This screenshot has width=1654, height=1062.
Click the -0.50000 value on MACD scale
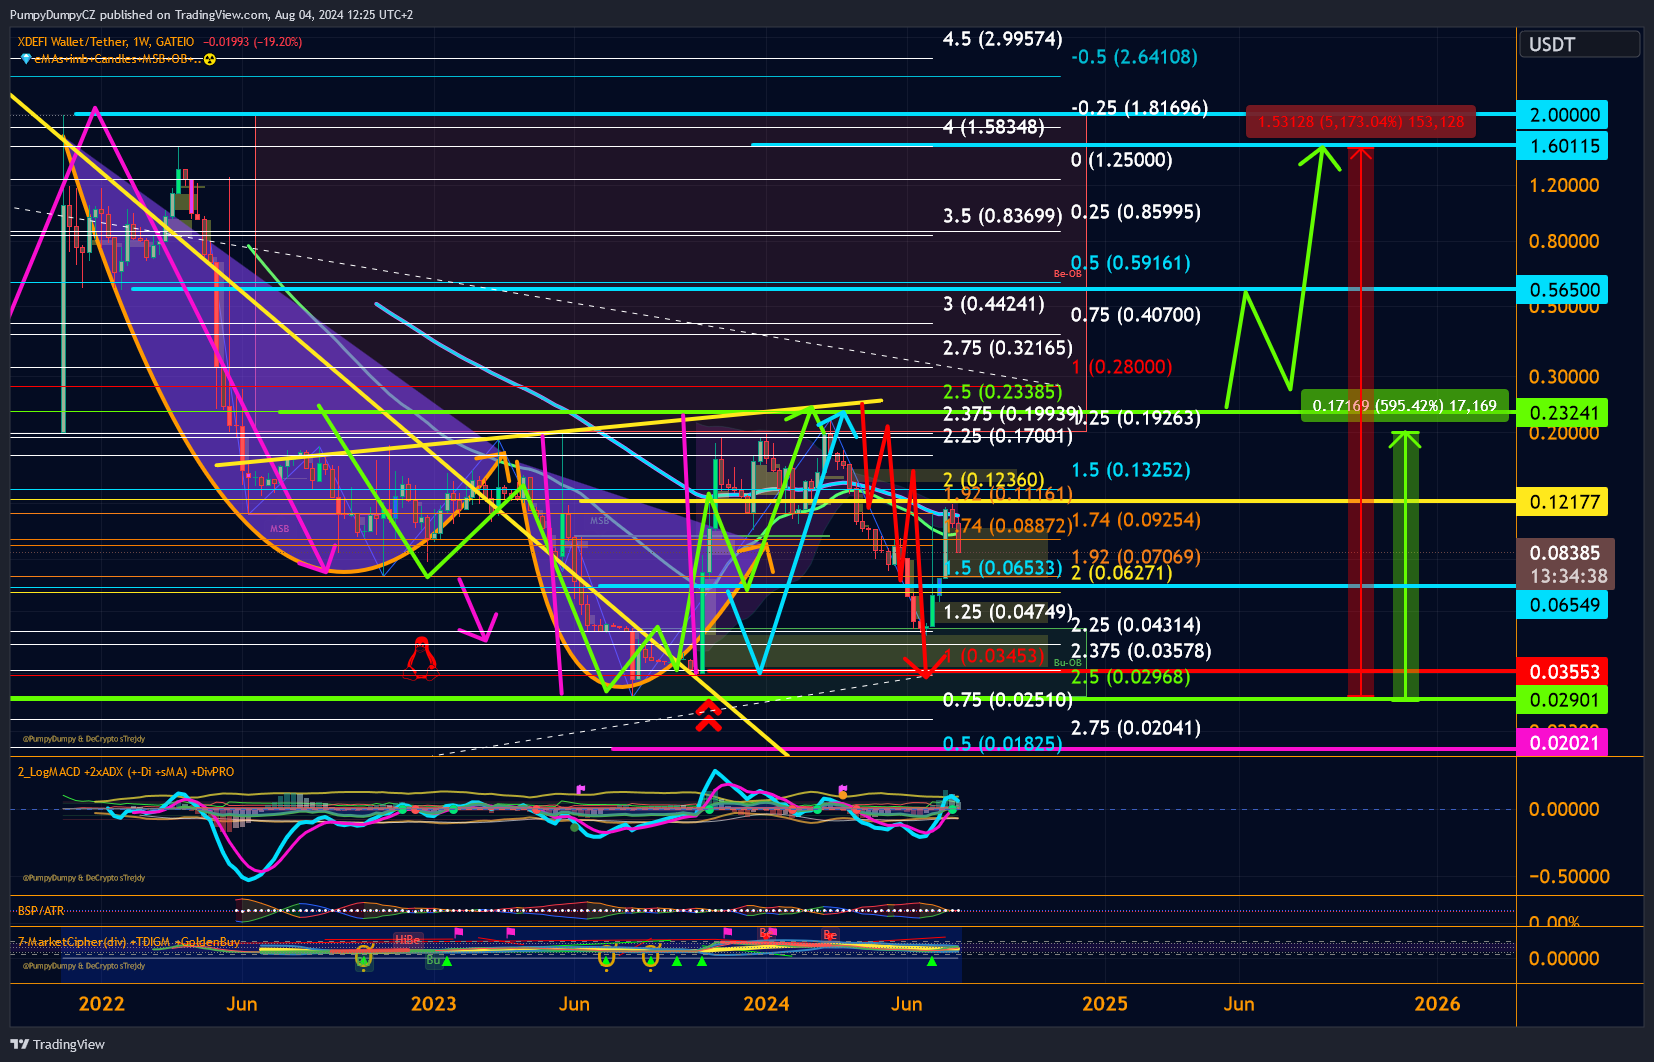1569,877
